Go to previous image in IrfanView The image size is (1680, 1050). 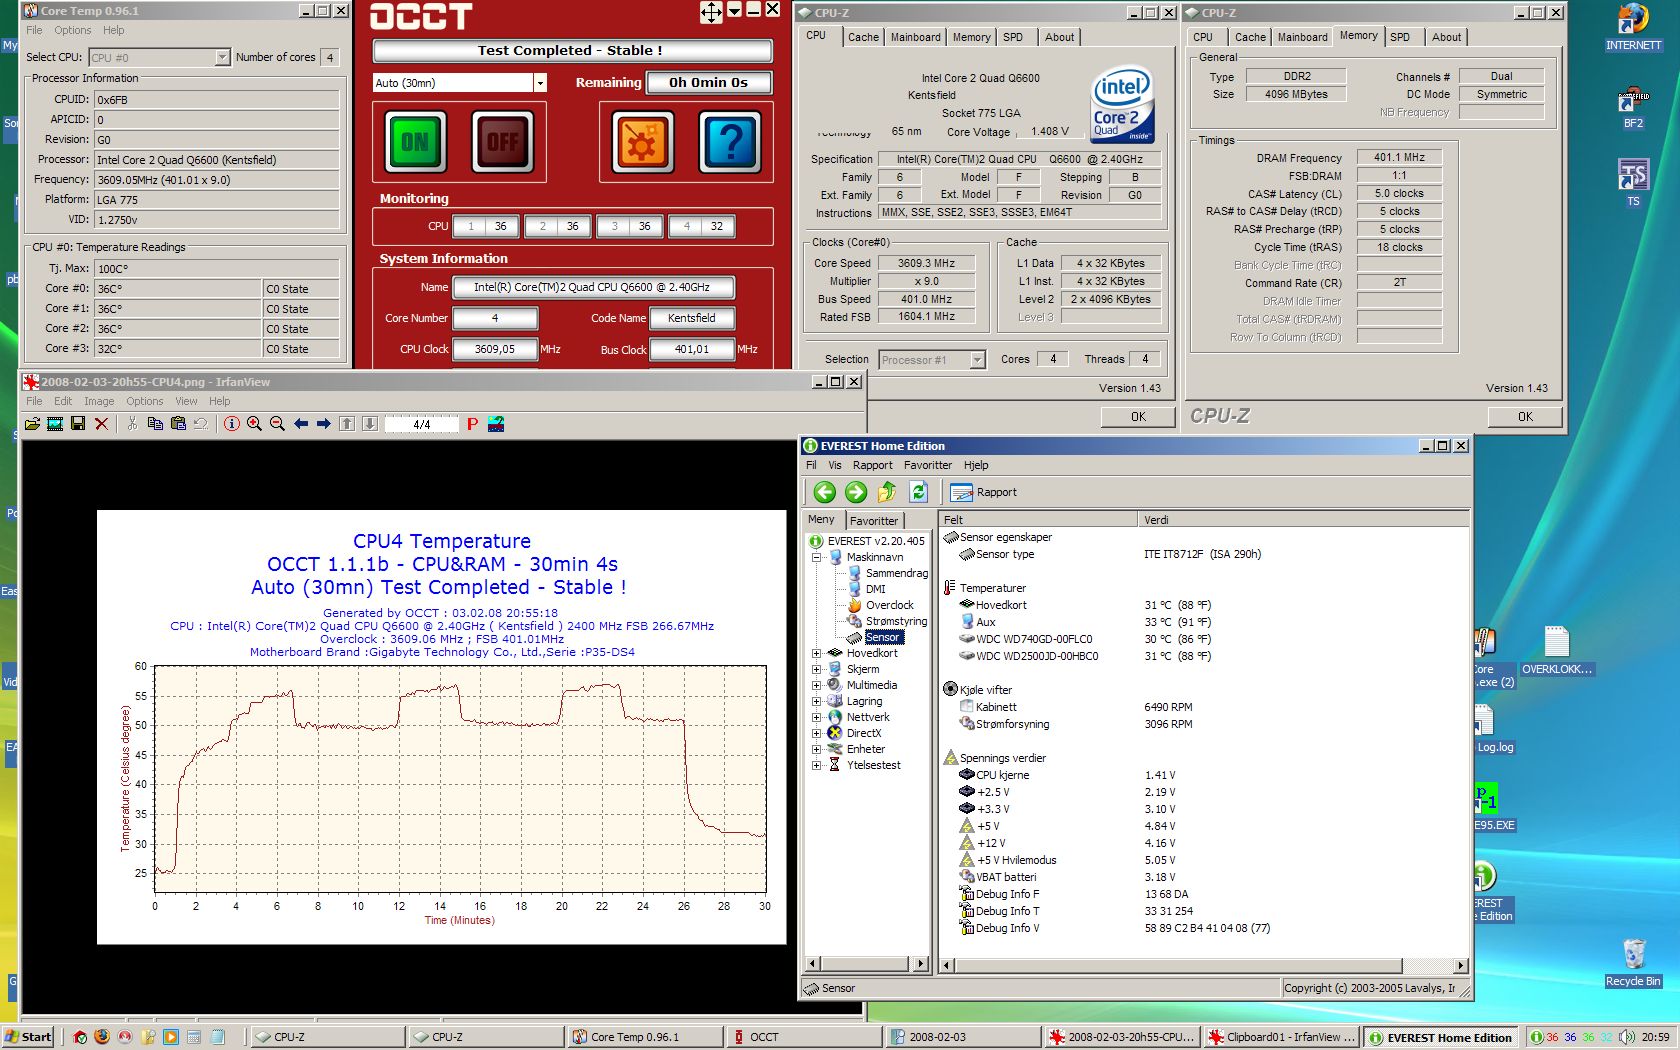click(x=301, y=424)
